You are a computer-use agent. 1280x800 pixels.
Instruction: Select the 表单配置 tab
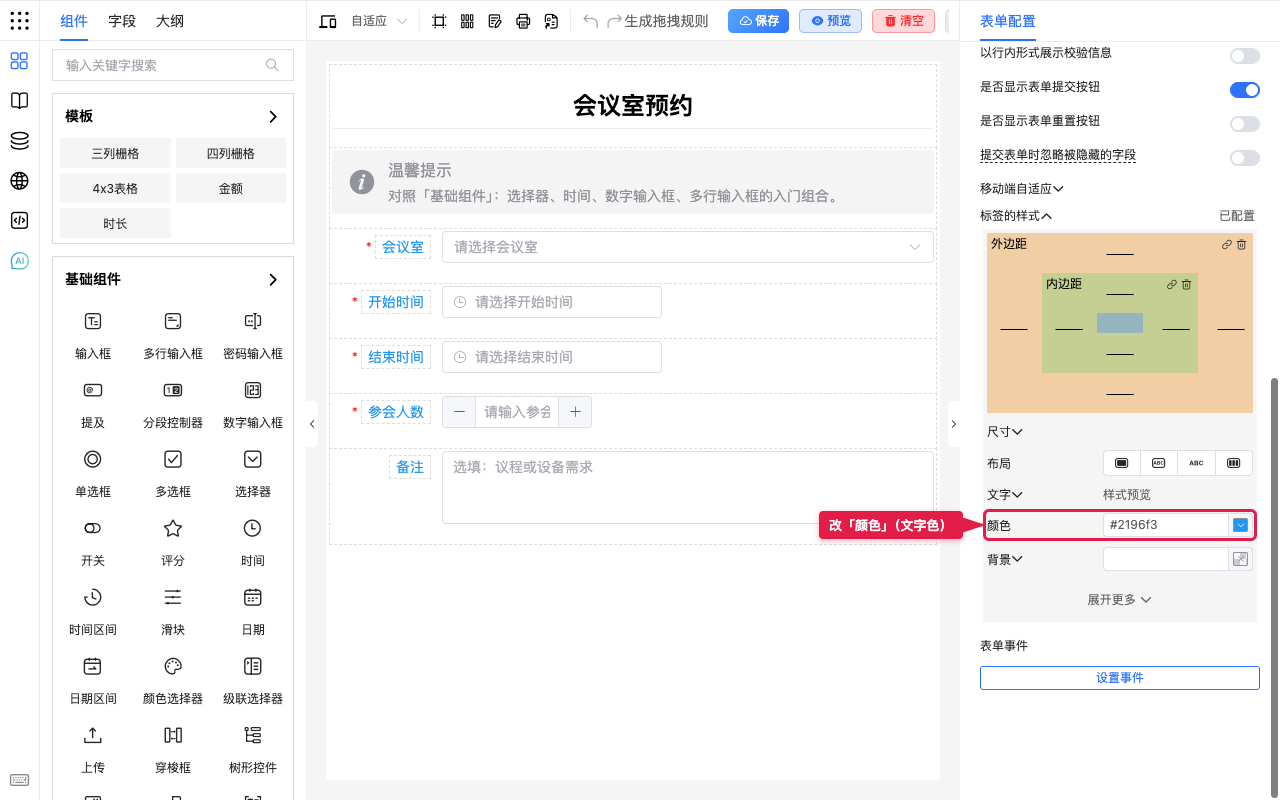[1008, 21]
